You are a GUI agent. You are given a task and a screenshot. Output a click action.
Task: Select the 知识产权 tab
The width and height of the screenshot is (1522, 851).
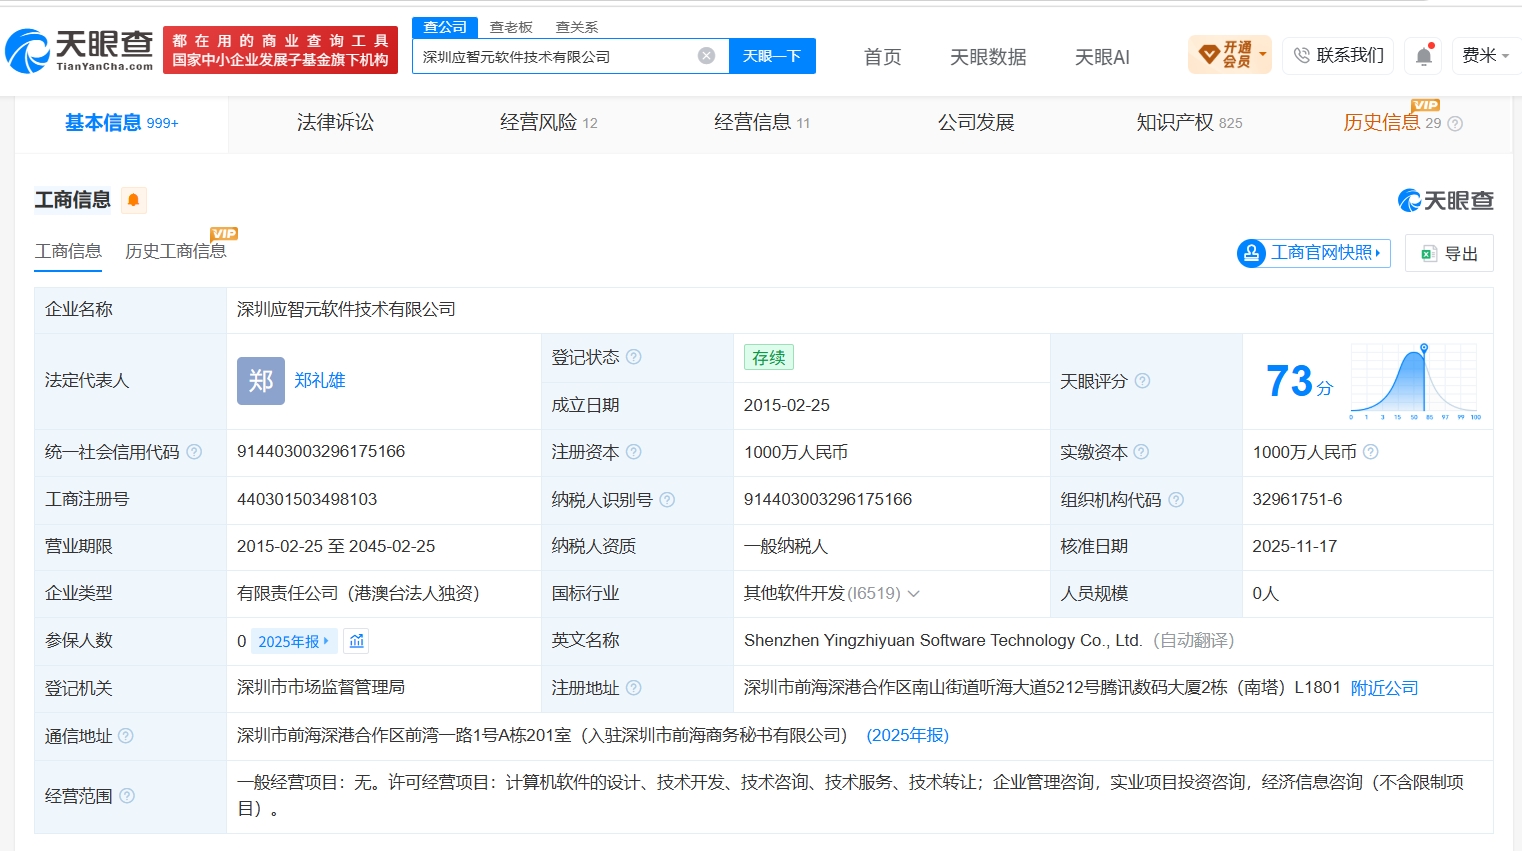(1189, 123)
